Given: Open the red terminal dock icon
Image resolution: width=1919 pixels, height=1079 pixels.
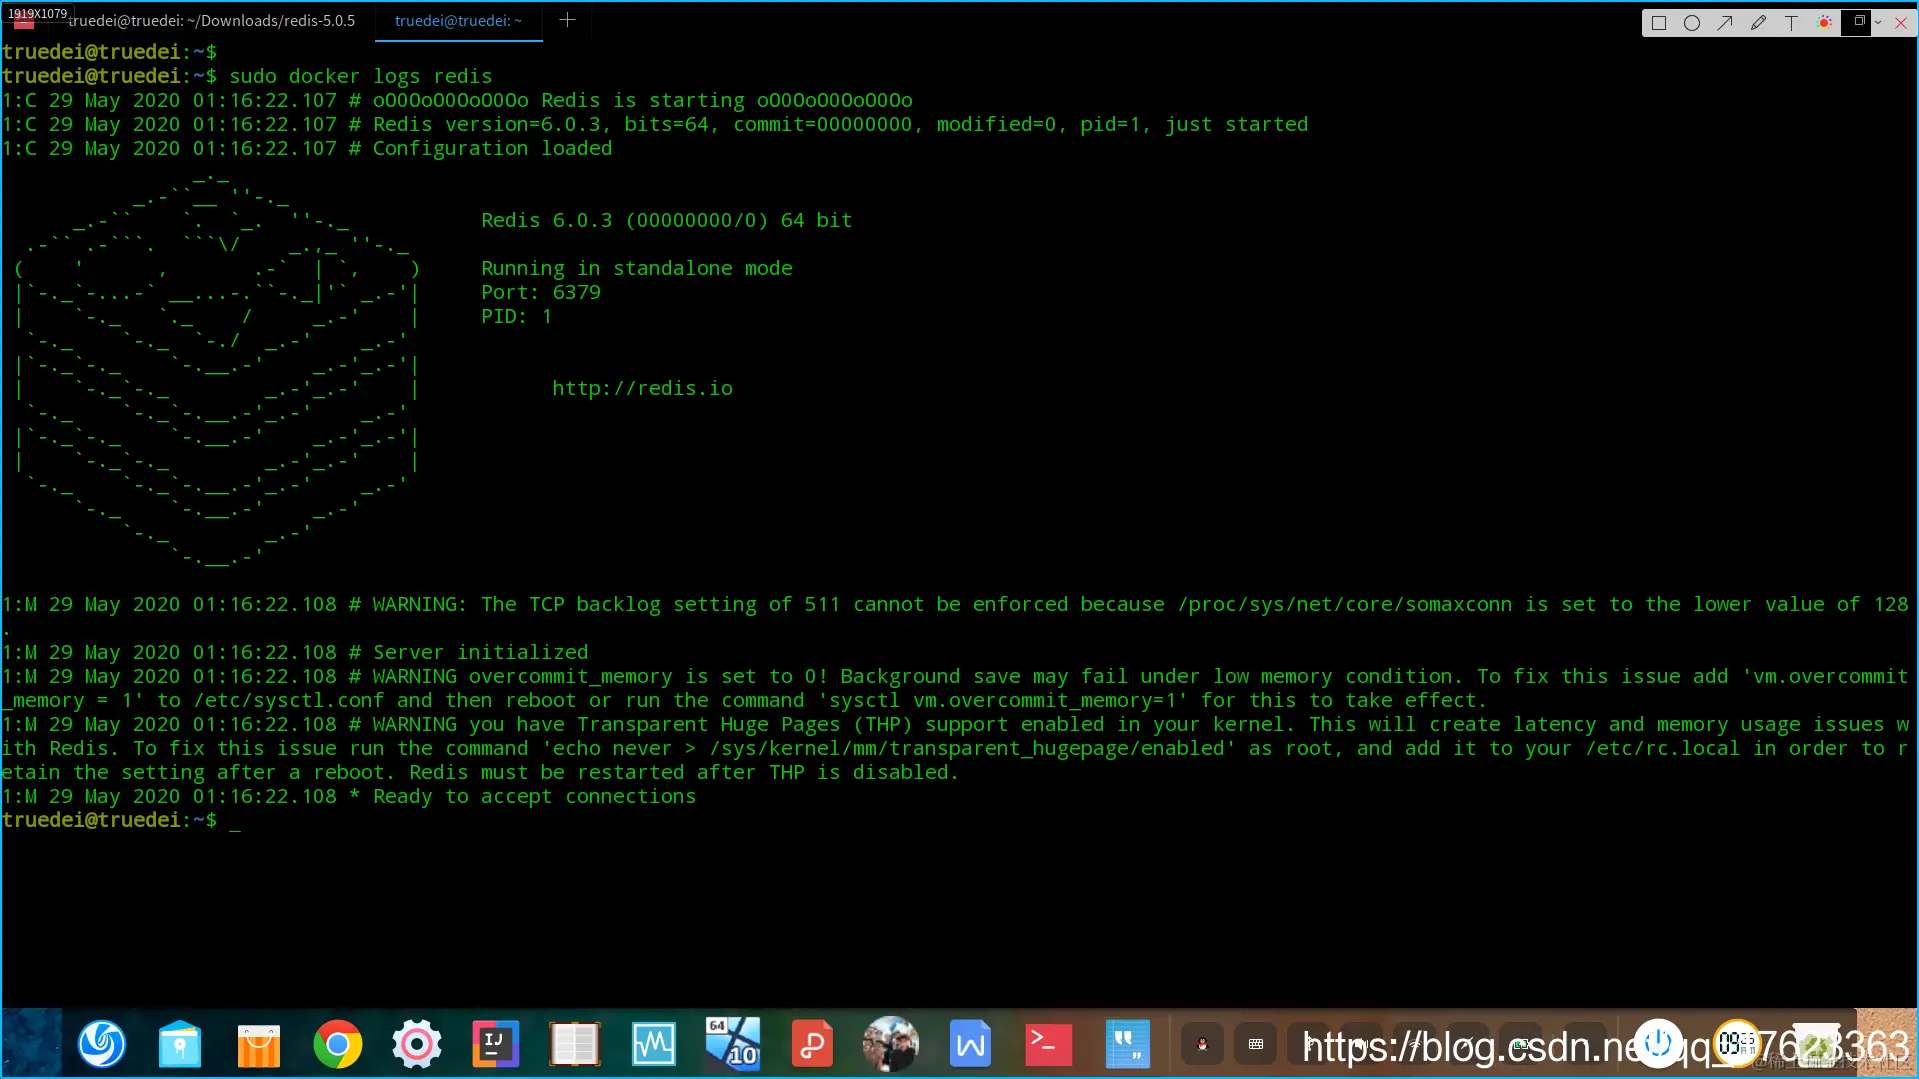Looking at the screenshot, I should [1049, 1044].
